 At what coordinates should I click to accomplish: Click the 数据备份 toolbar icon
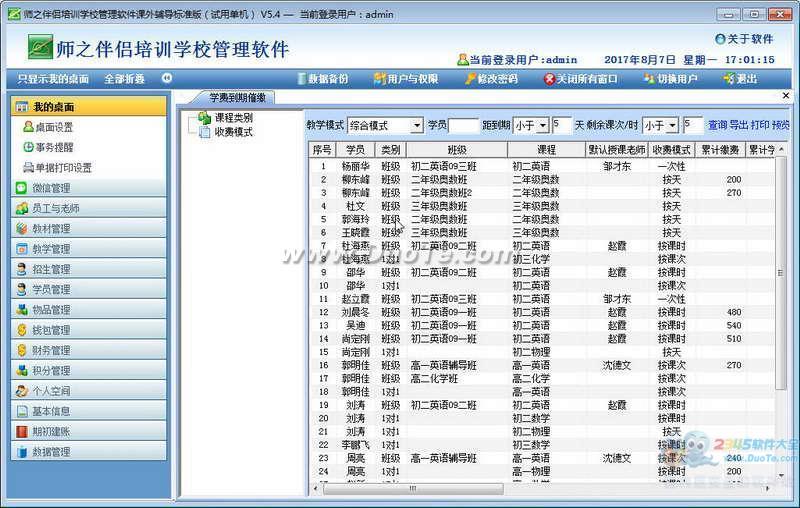pyautogui.click(x=302, y=79)
